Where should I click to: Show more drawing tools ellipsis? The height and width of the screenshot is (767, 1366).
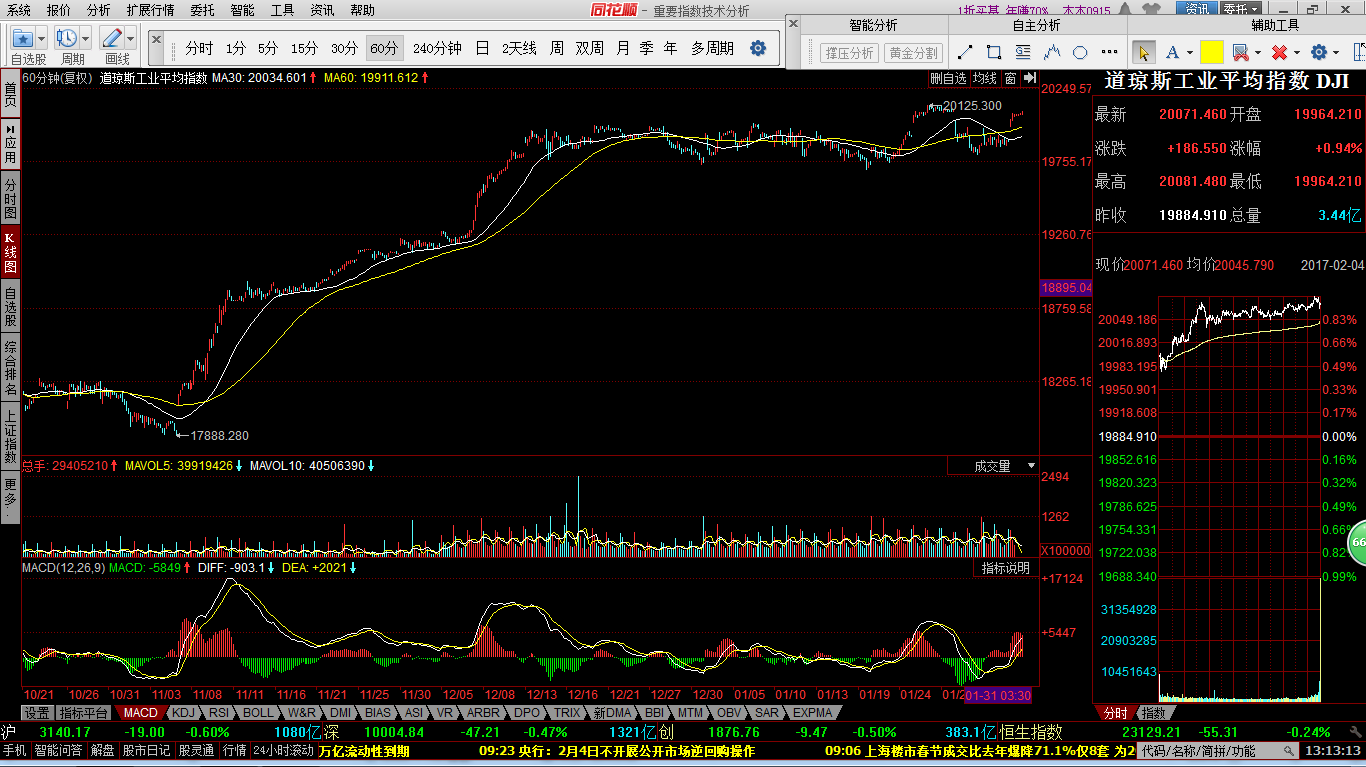[x=1108, y=52]
